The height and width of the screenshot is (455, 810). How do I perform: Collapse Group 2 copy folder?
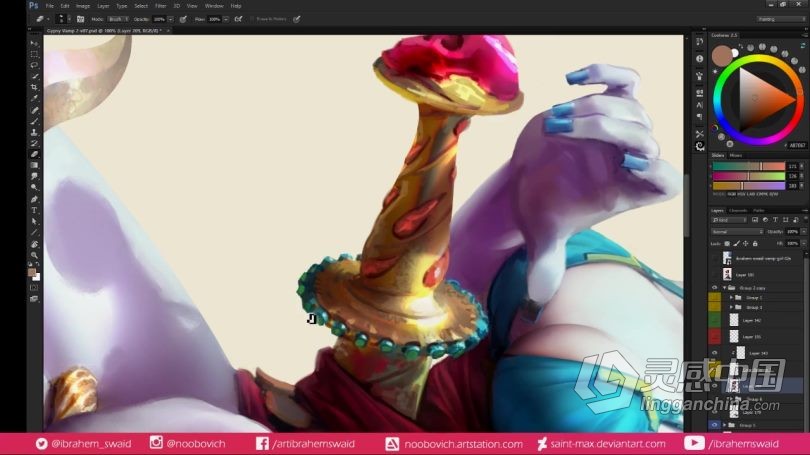pyautogui.click(x=724, y=288)
